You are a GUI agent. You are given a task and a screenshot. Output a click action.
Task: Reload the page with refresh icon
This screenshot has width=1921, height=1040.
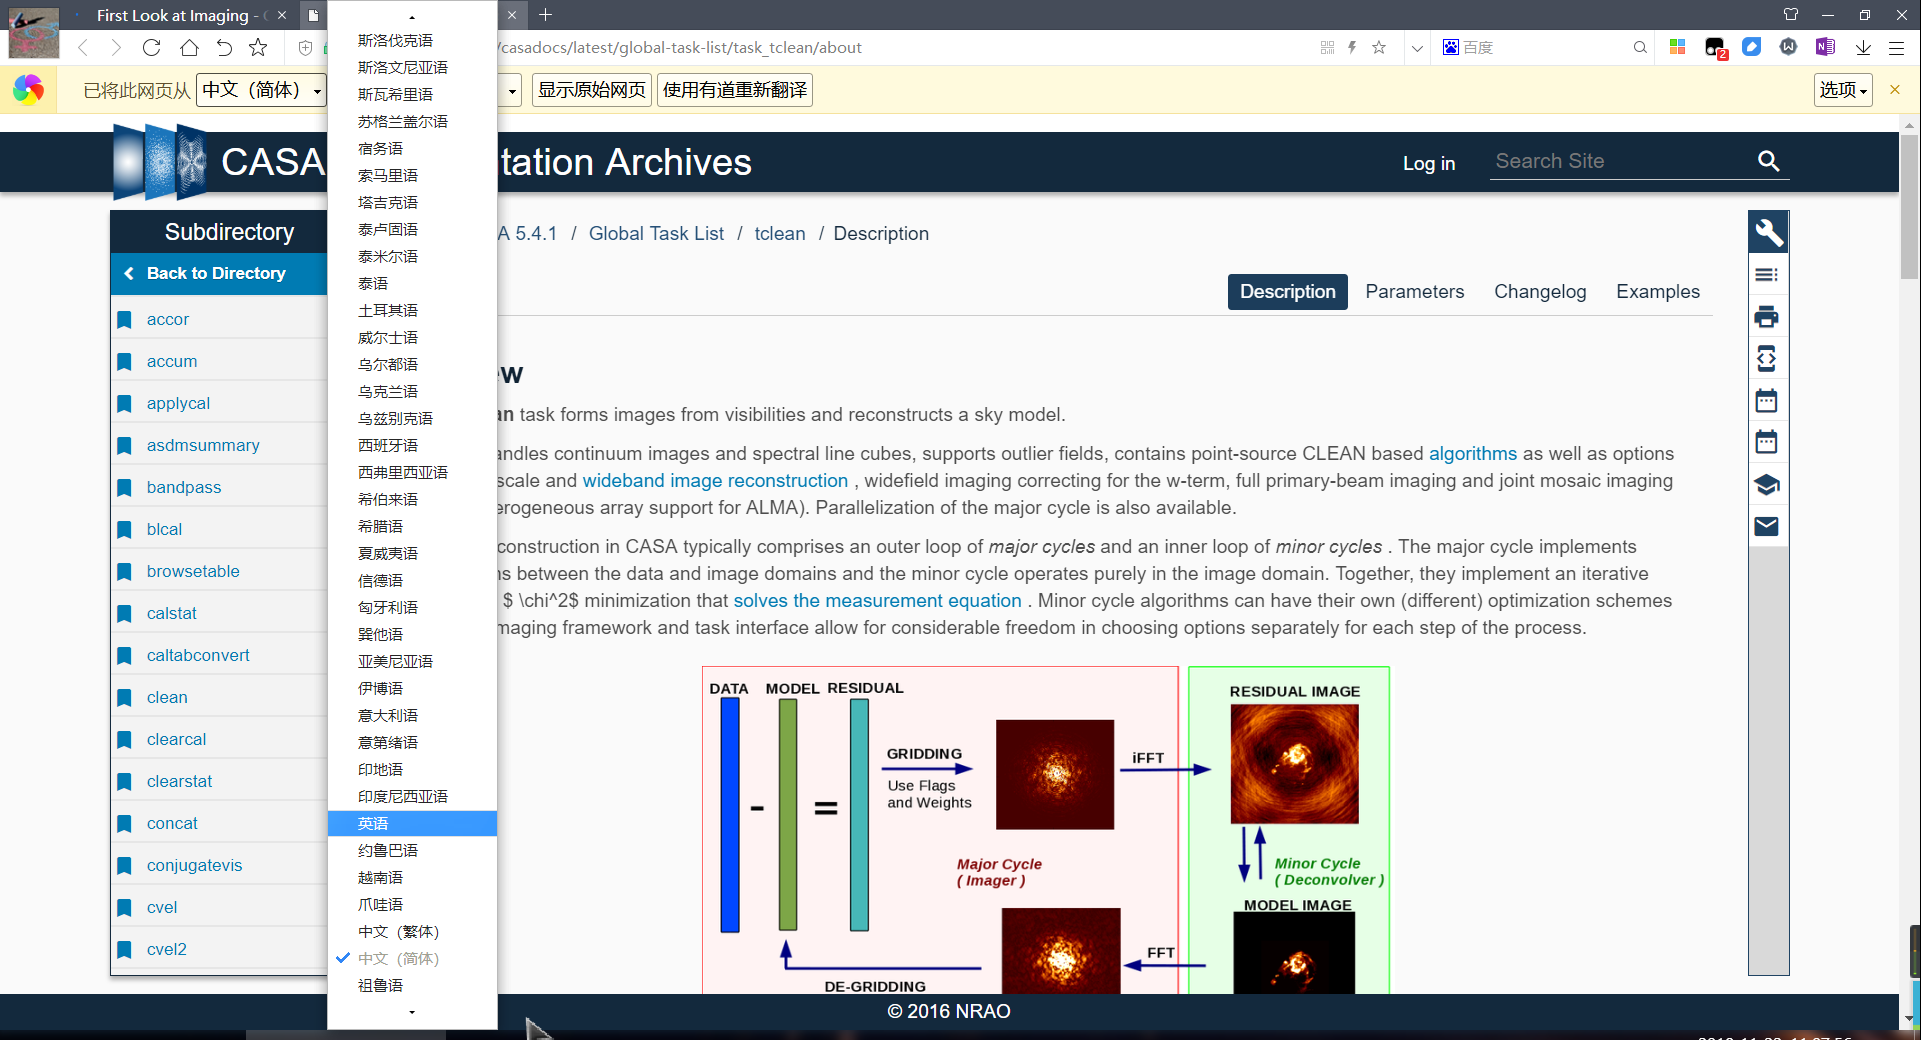tap(152, 47)
